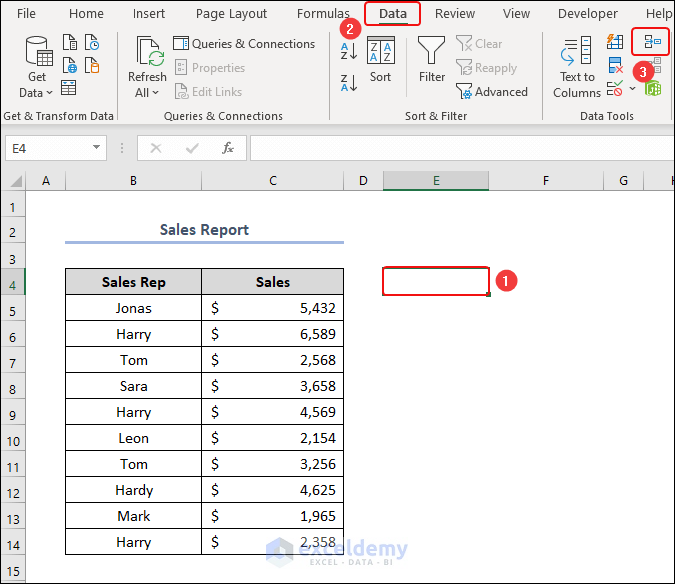Image resolution: width=675 pixels, height=584 pixels.
Task: Select the column C header
Action: coord(272,181)
